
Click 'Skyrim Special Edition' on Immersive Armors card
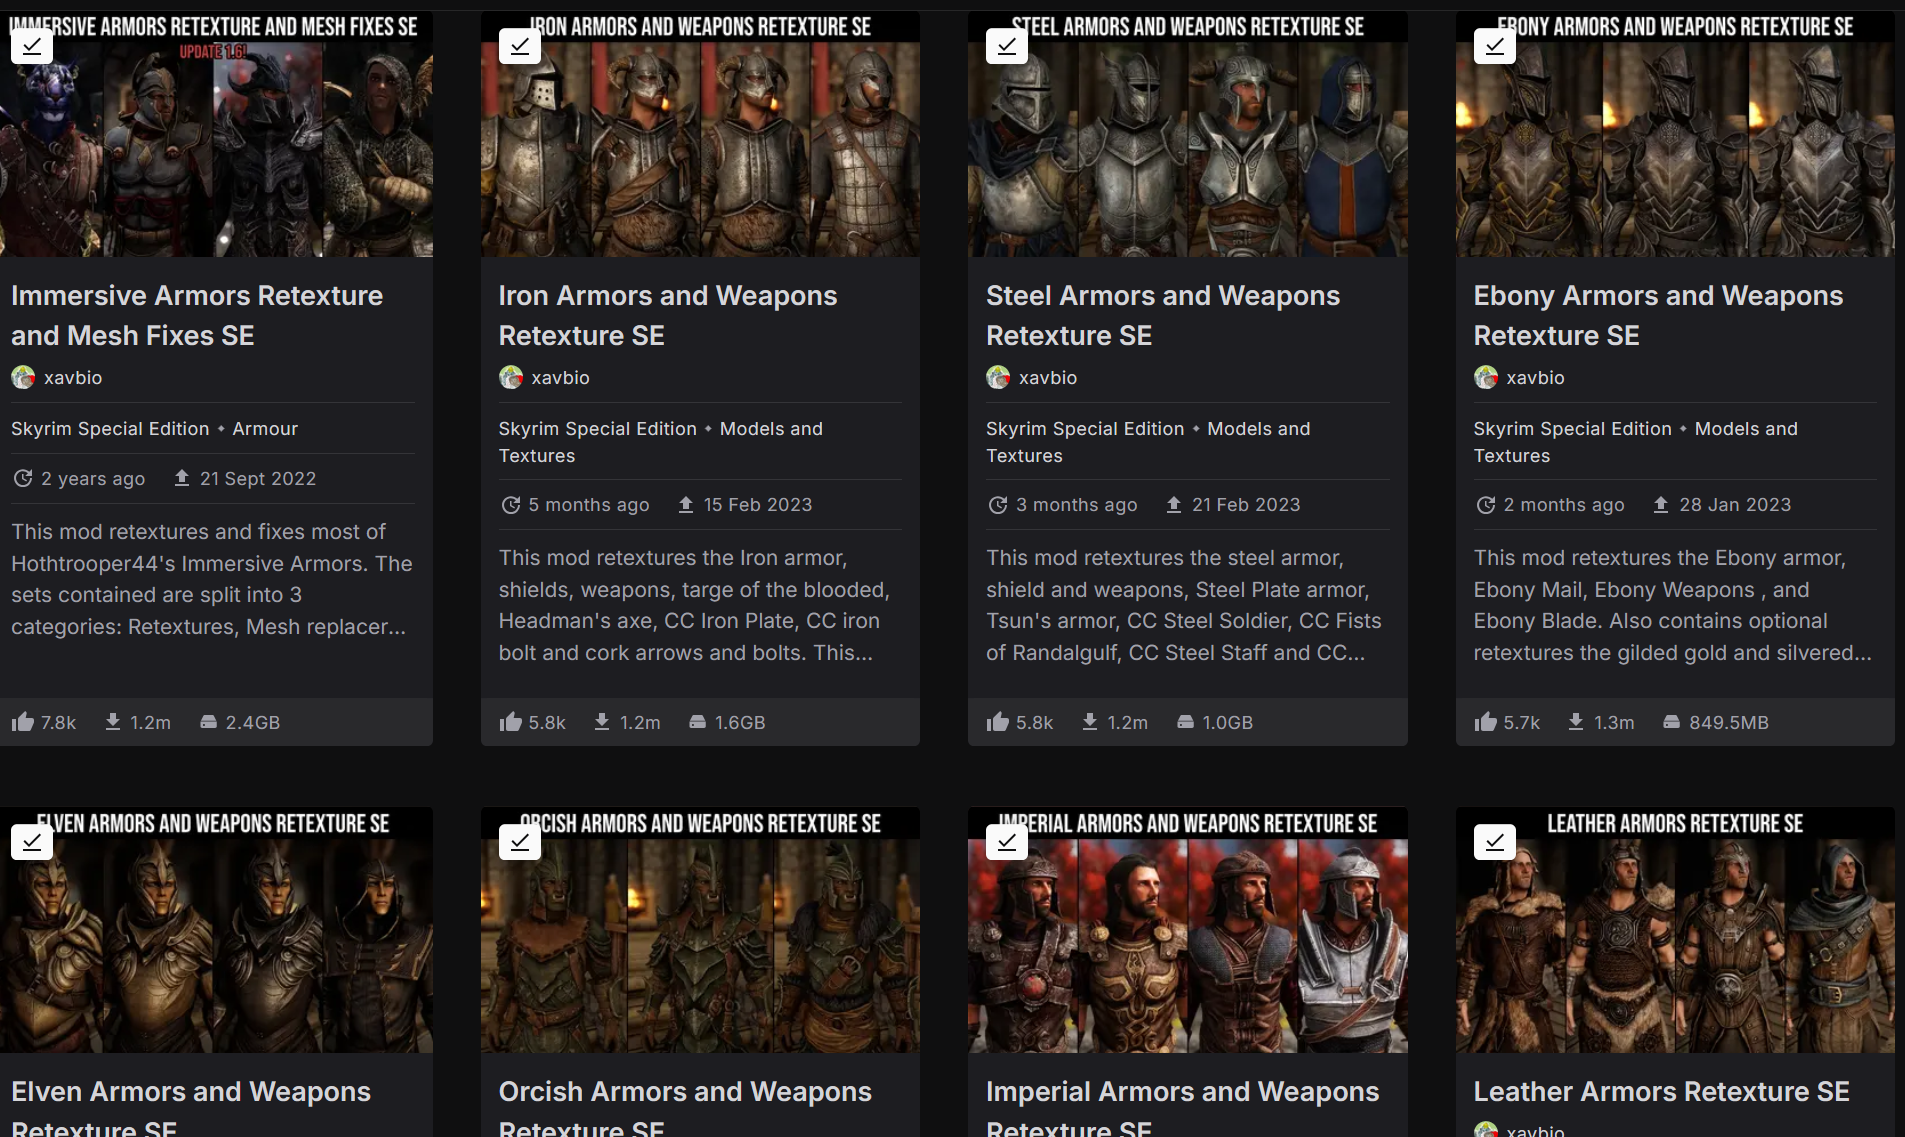coord(110,428)
